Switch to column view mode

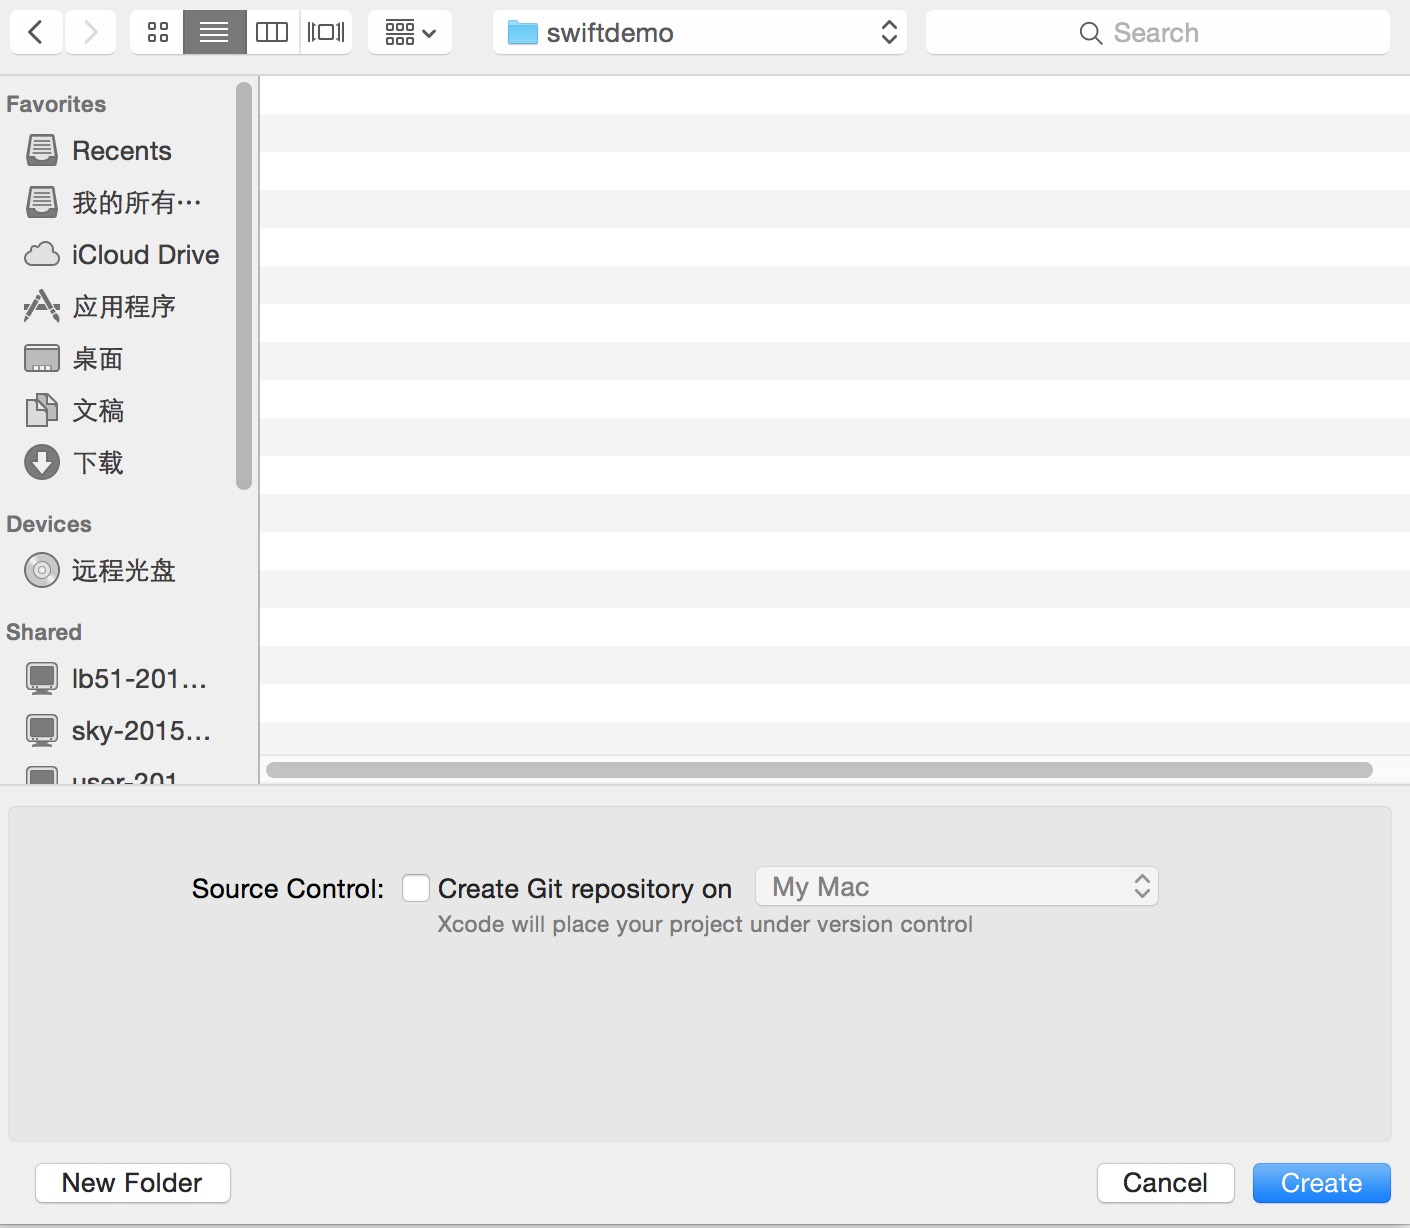pos(270,31)
